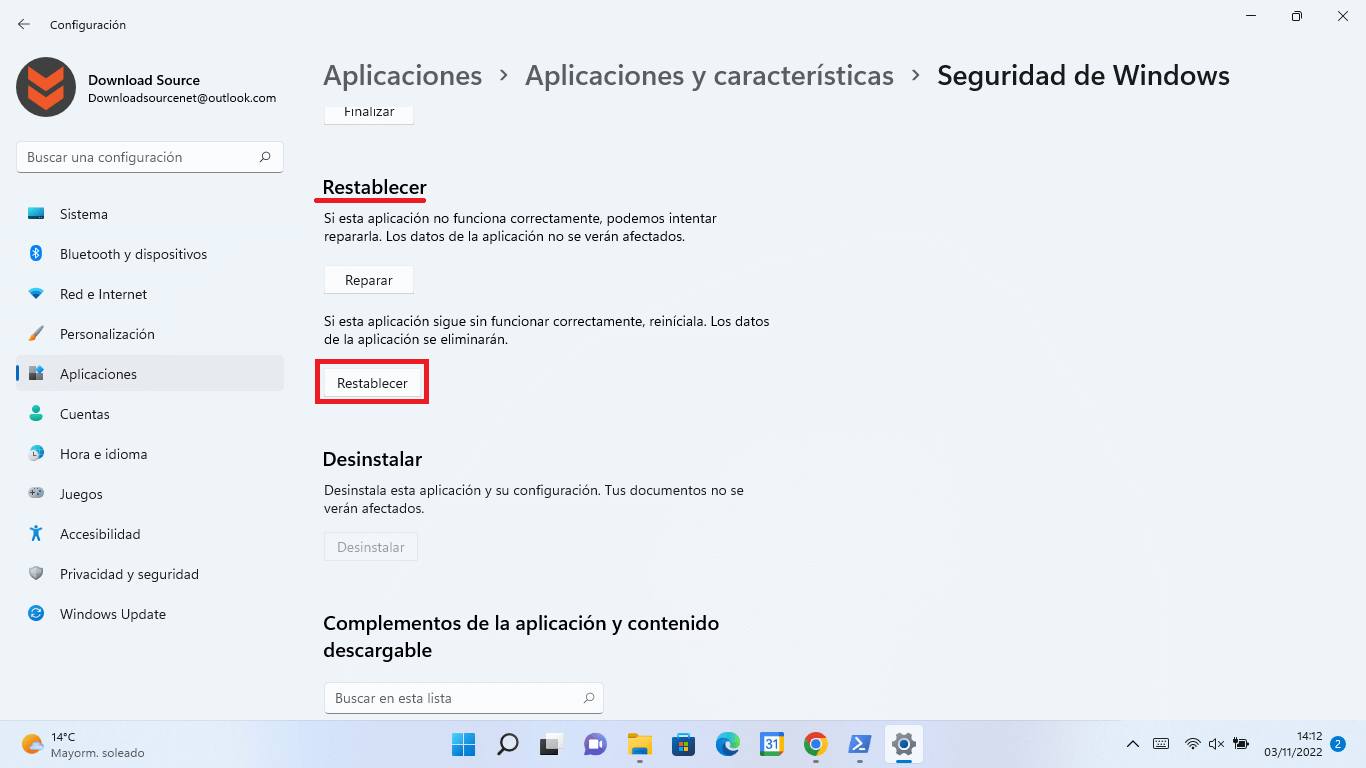Click the Seguridad de Windows page title
Screen dimensions: 1366x768
[1083, 76]
